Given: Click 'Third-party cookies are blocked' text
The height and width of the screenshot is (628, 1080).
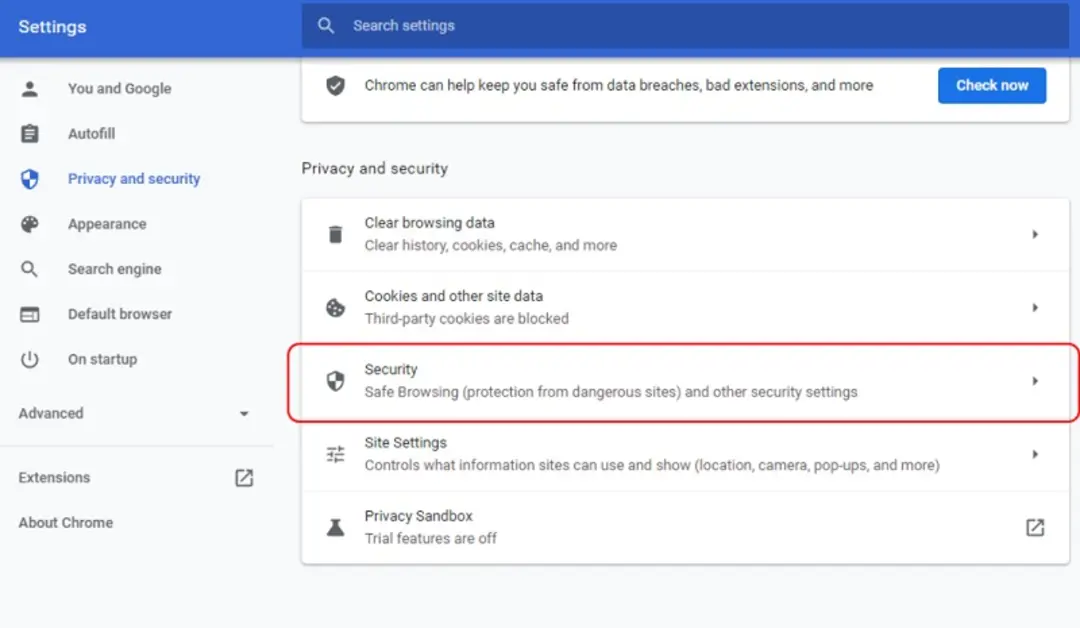Looking at the screenshot, I should (467, 319).
